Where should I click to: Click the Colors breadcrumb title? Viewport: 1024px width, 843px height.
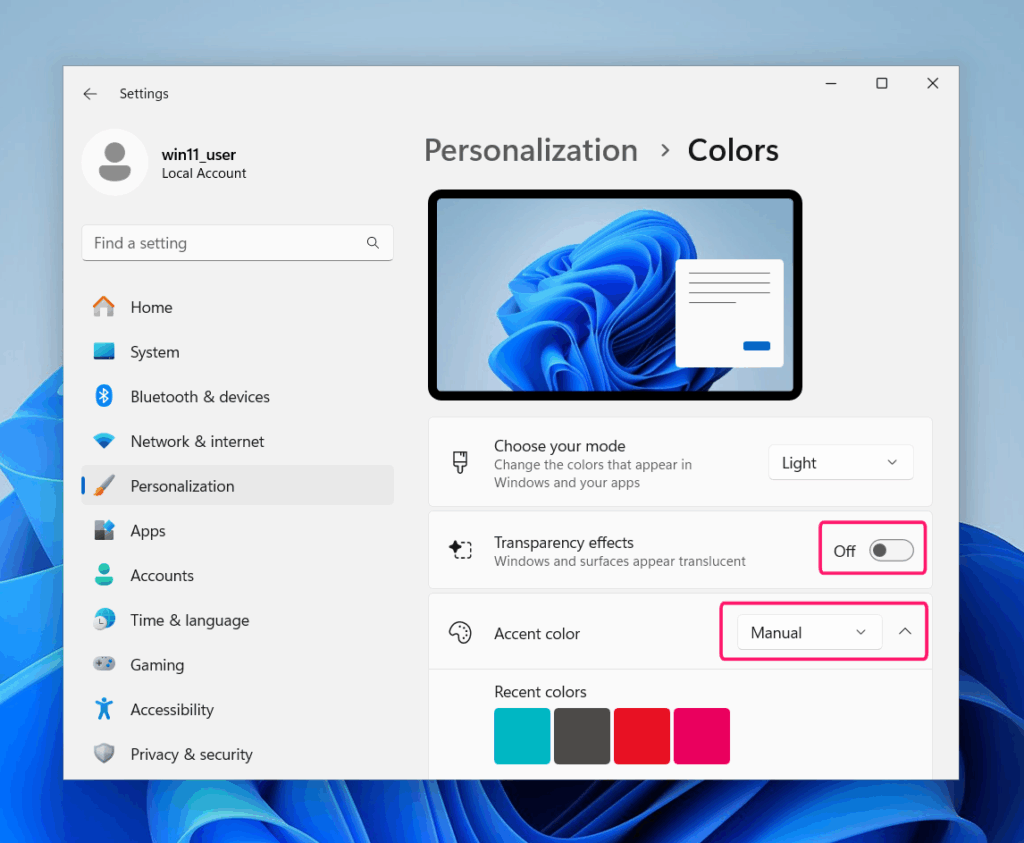pyautogui.click(x=733, y=150)
